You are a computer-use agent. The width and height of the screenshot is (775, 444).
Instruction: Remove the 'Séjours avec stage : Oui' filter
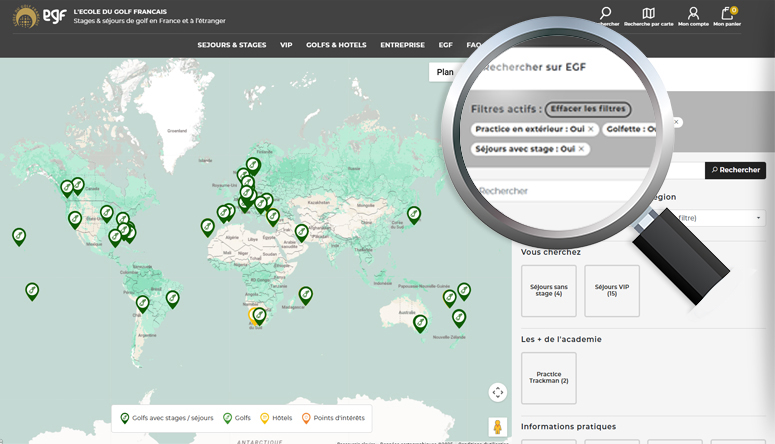click(581, 149)
